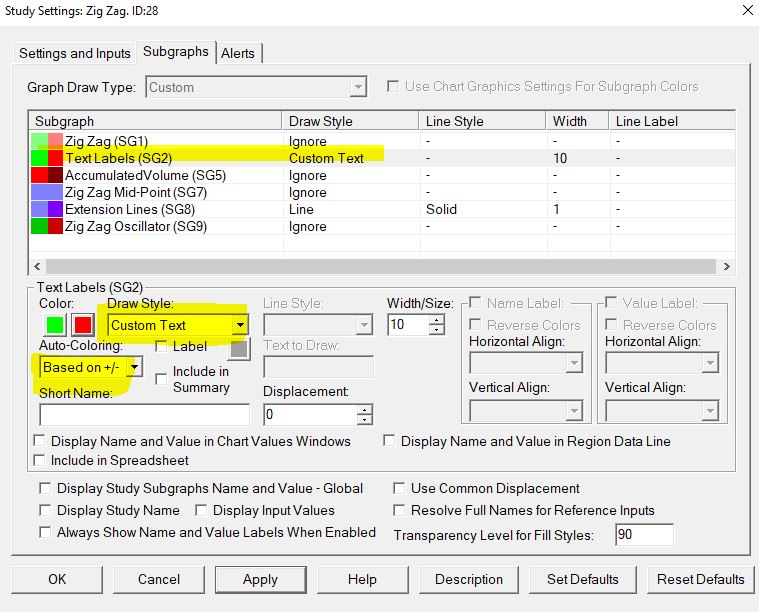Decrease Width/Size with the down spinner arrow
Image resolution: width=759 pixels, height=612 pixels.
point(437,330)
